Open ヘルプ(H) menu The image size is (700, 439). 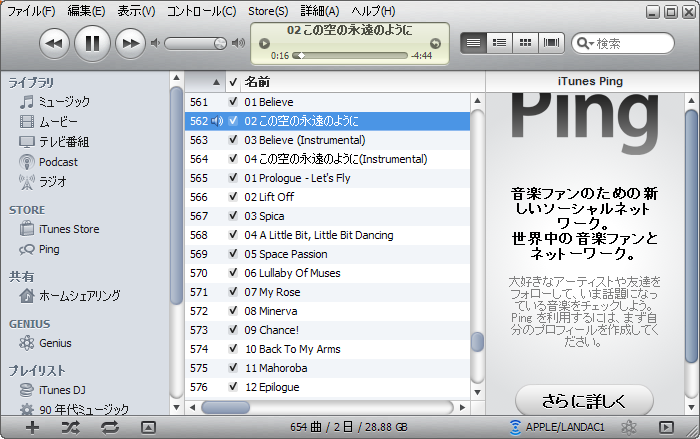coord(373,11)
